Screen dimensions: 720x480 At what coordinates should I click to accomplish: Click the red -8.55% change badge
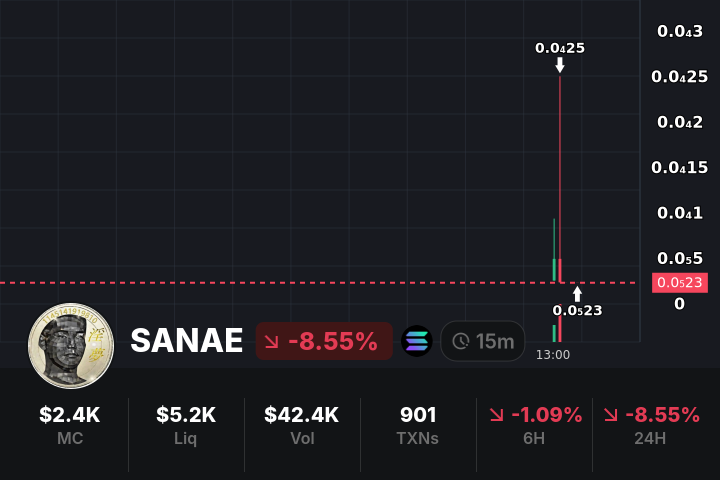(x=322, y=341)
